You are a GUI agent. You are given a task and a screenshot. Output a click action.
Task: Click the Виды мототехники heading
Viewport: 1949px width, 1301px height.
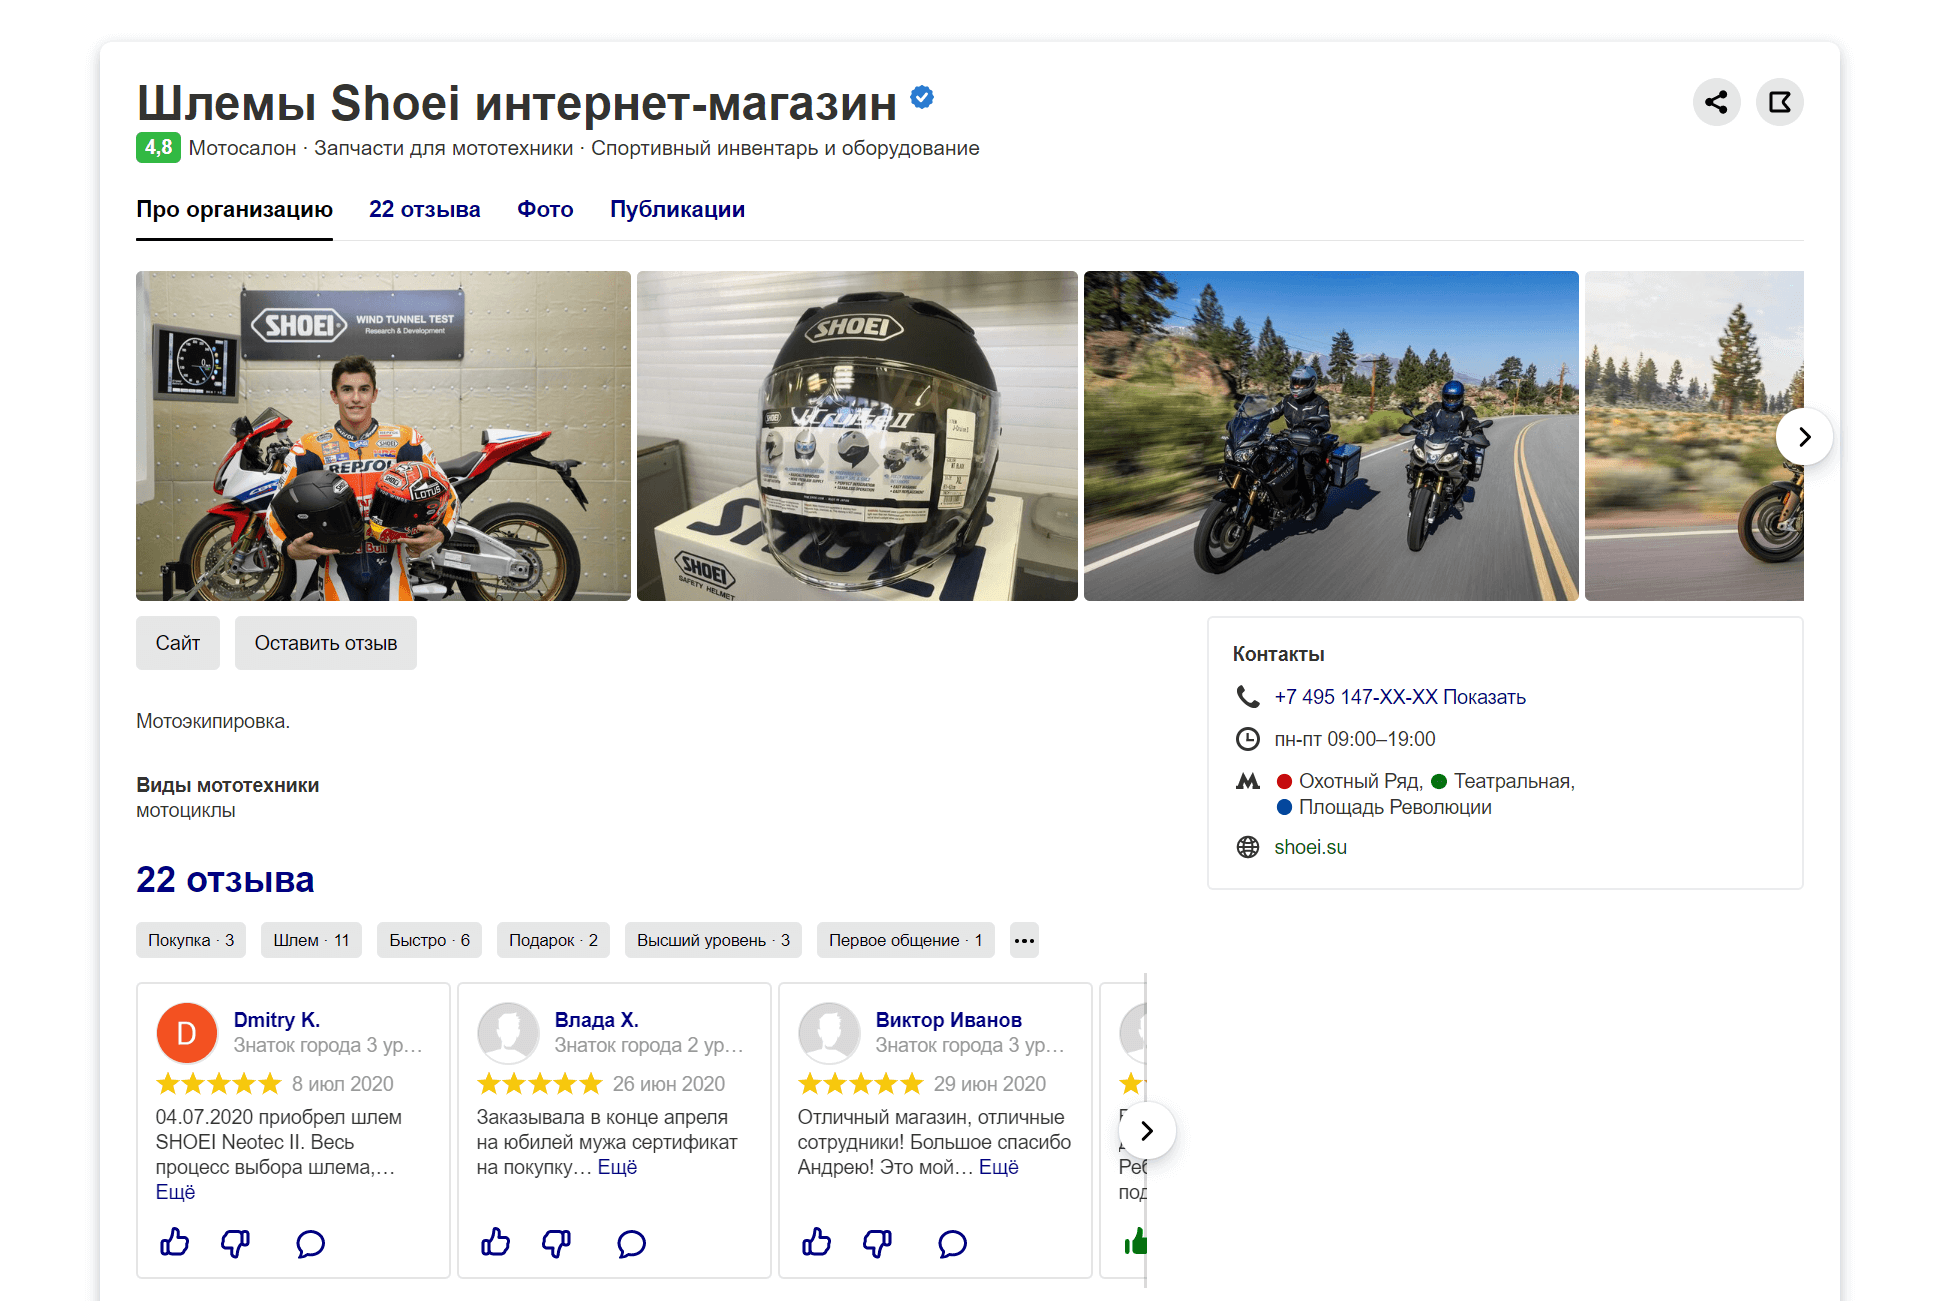tap(228, 785)
